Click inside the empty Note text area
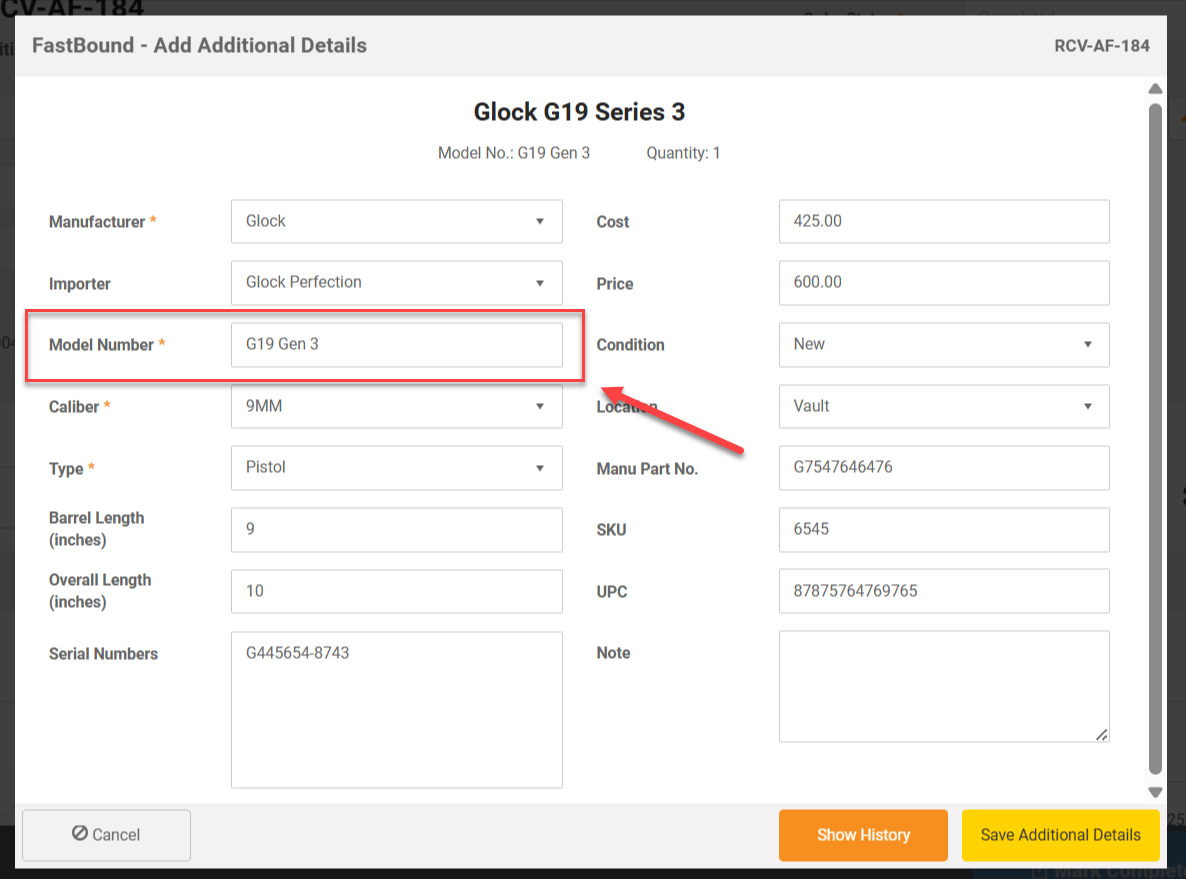Image resolution: width=1186 pixels, height=879 pixels. point(944,687)
